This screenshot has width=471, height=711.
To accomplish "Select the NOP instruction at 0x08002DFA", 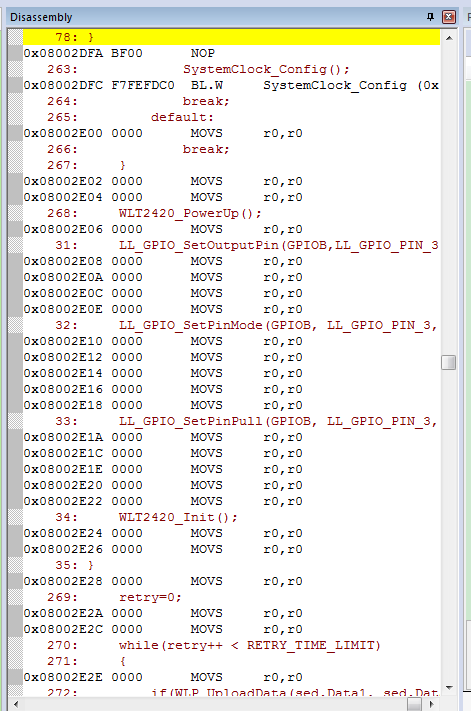I will [231, 53].
